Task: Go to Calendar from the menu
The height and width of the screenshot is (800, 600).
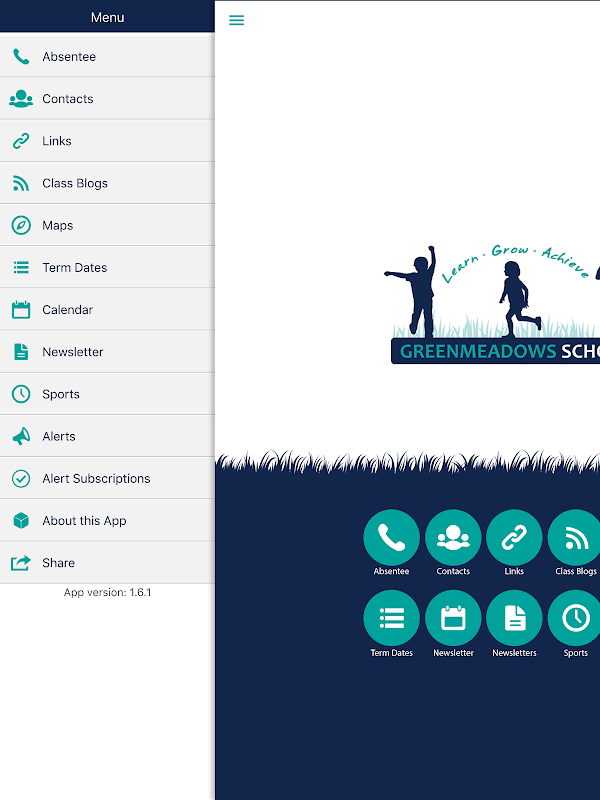Action: coord(107,310)
